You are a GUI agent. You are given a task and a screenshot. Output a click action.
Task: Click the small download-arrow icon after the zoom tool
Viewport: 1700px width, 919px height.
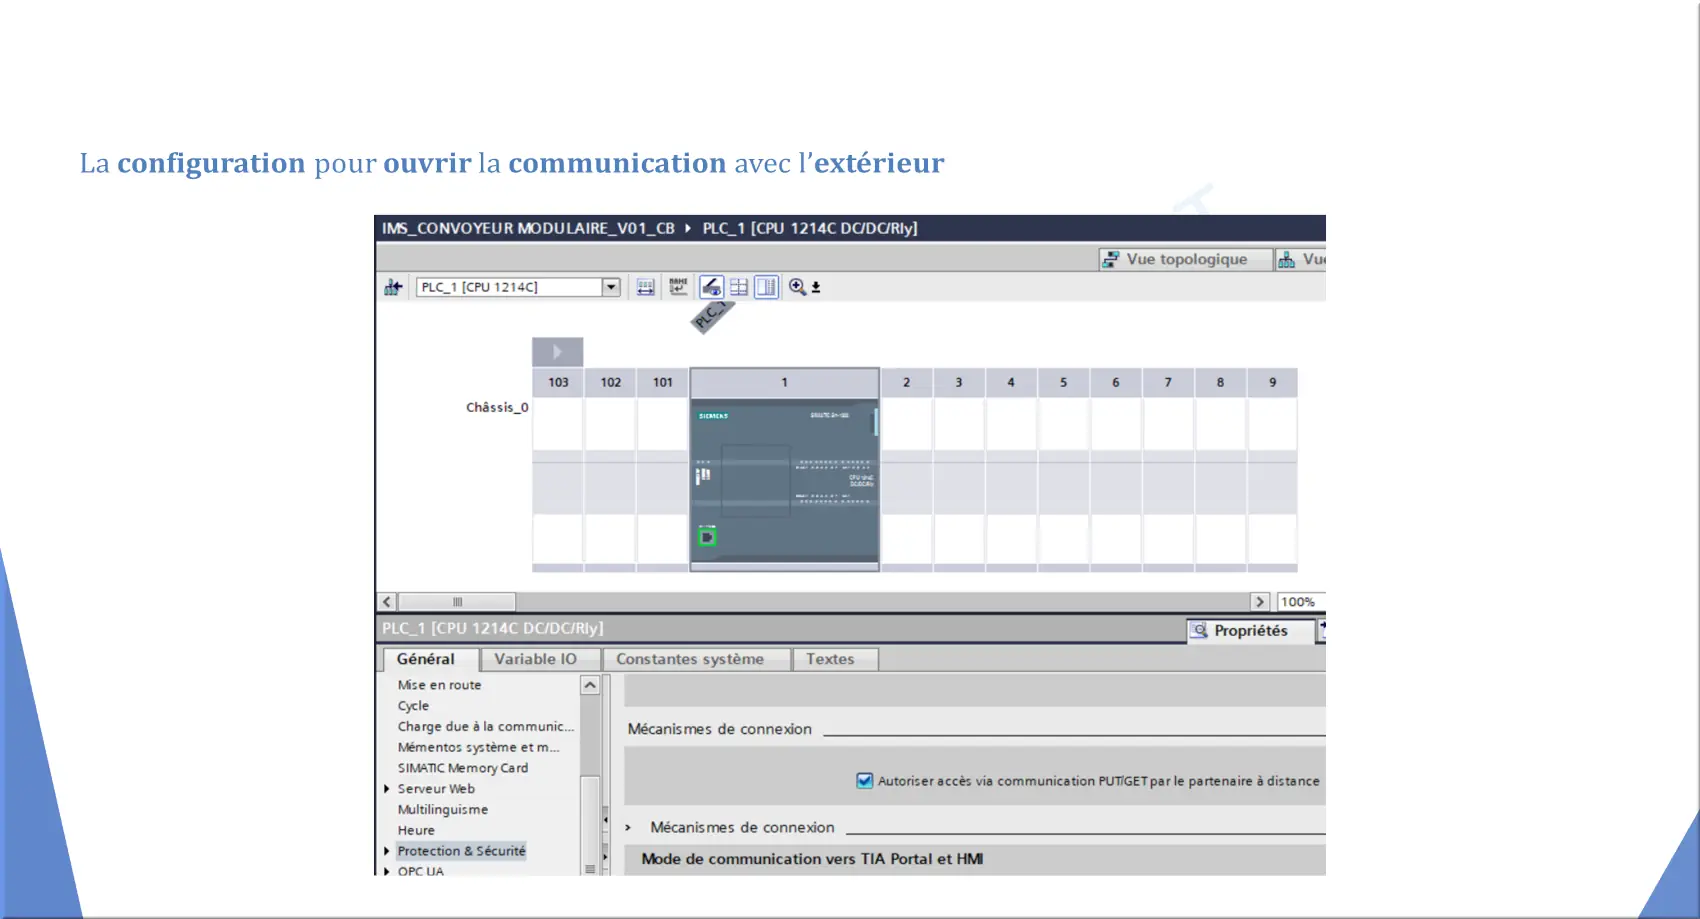816,287
